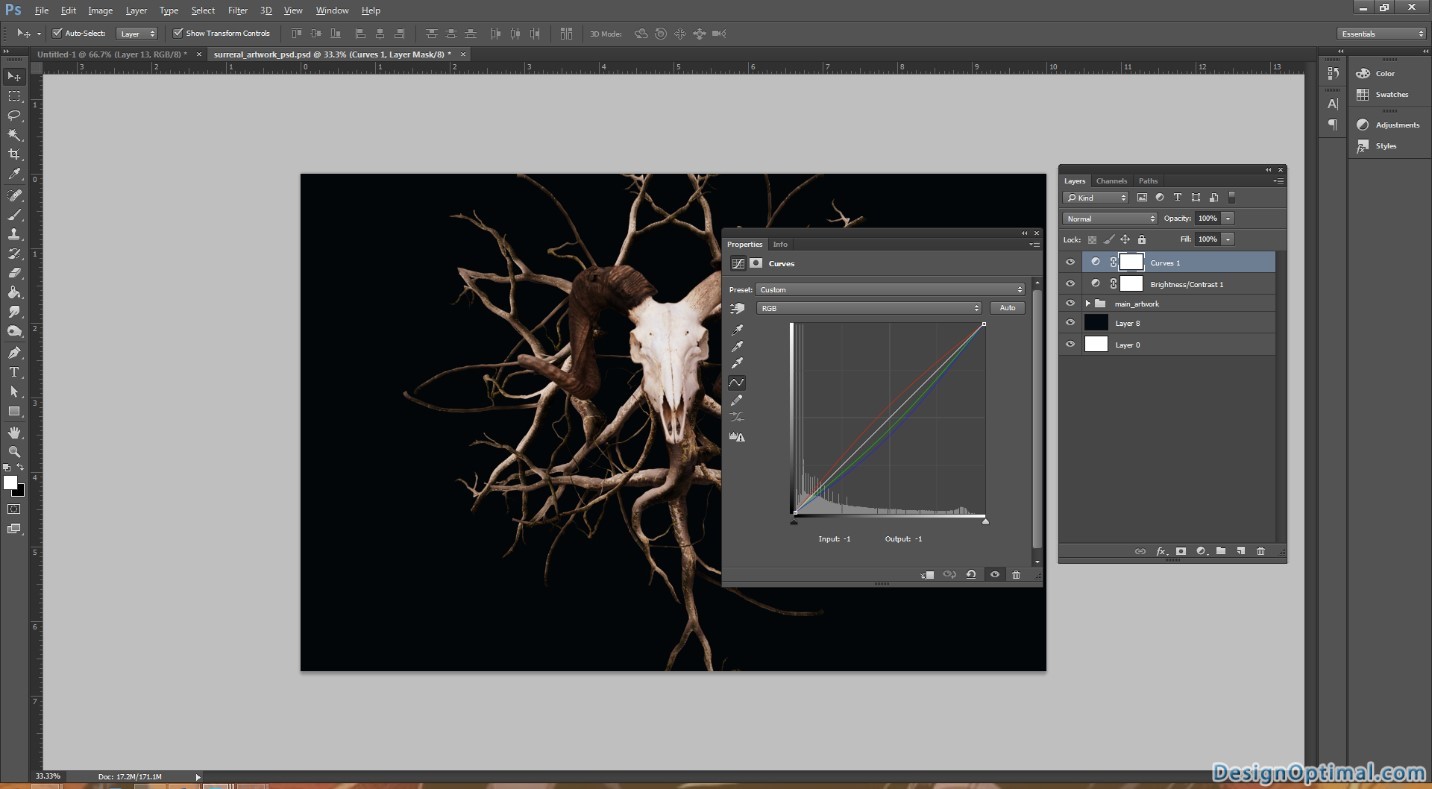The width and height of the screenshot is (1432, 789).
Task: Select the Clone Stamp tool
Action: tap(14, 233)
